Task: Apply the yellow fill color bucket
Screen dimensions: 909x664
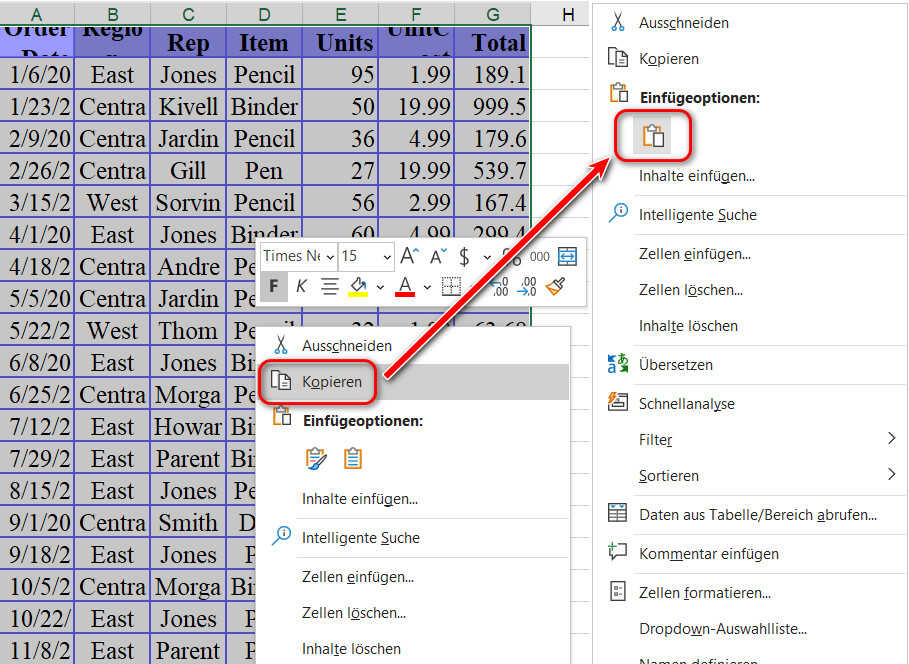Action: pyautogui.click(x=358, y=287)
